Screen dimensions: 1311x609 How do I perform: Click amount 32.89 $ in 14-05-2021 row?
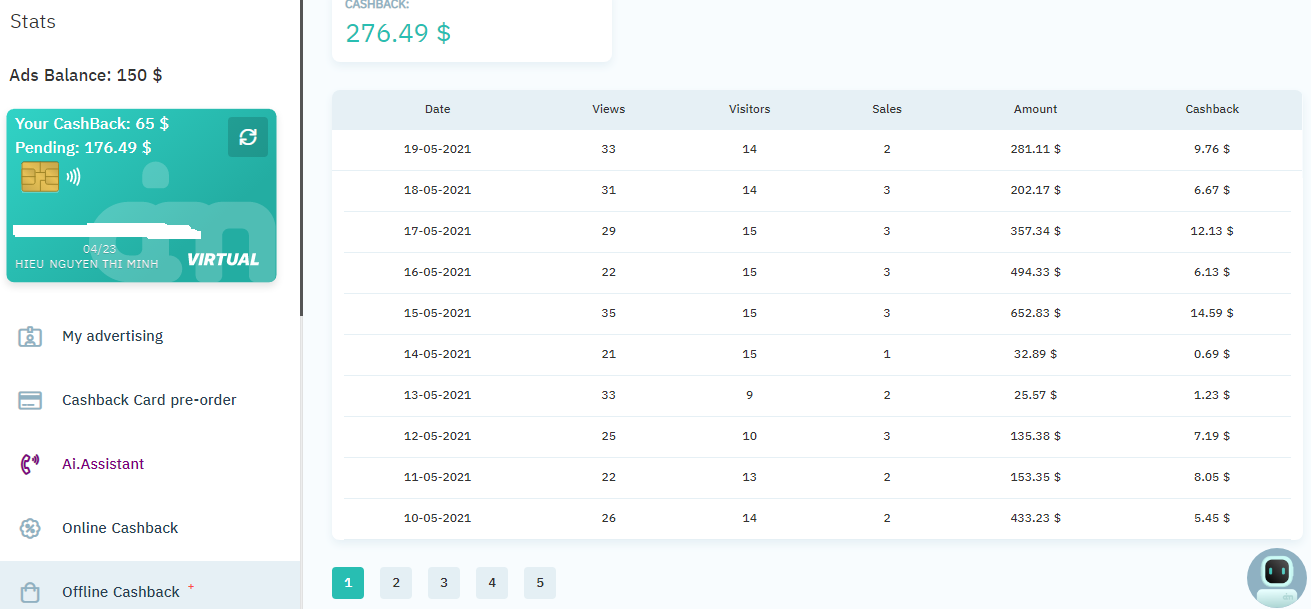[x=1035, y=354]
